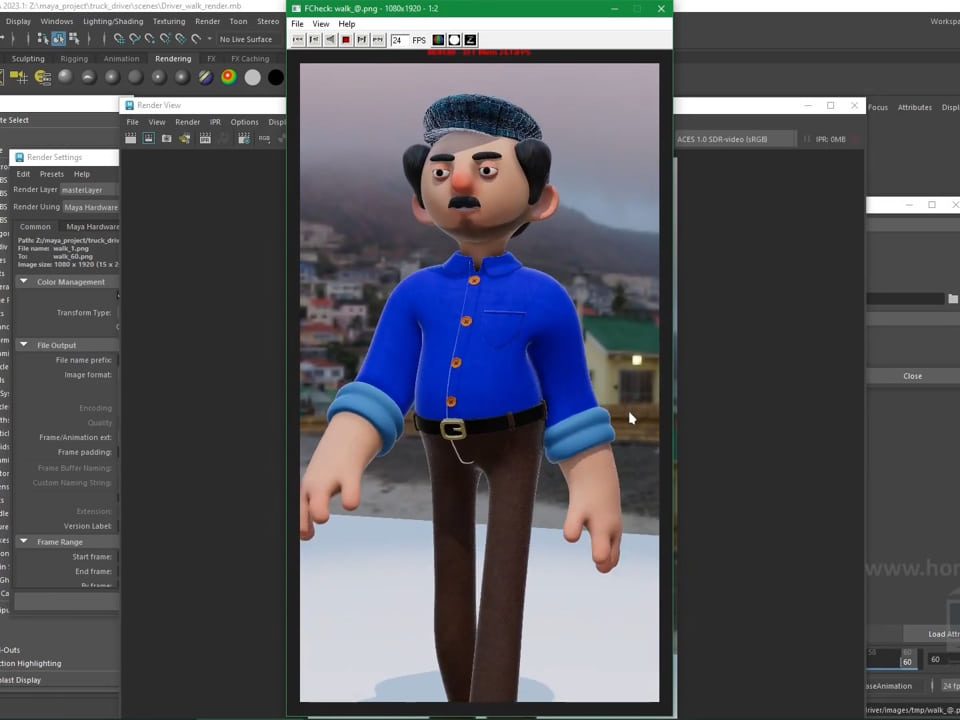Toggle snap to projected center magnet
Screen dimensions: 960x720
165,39
